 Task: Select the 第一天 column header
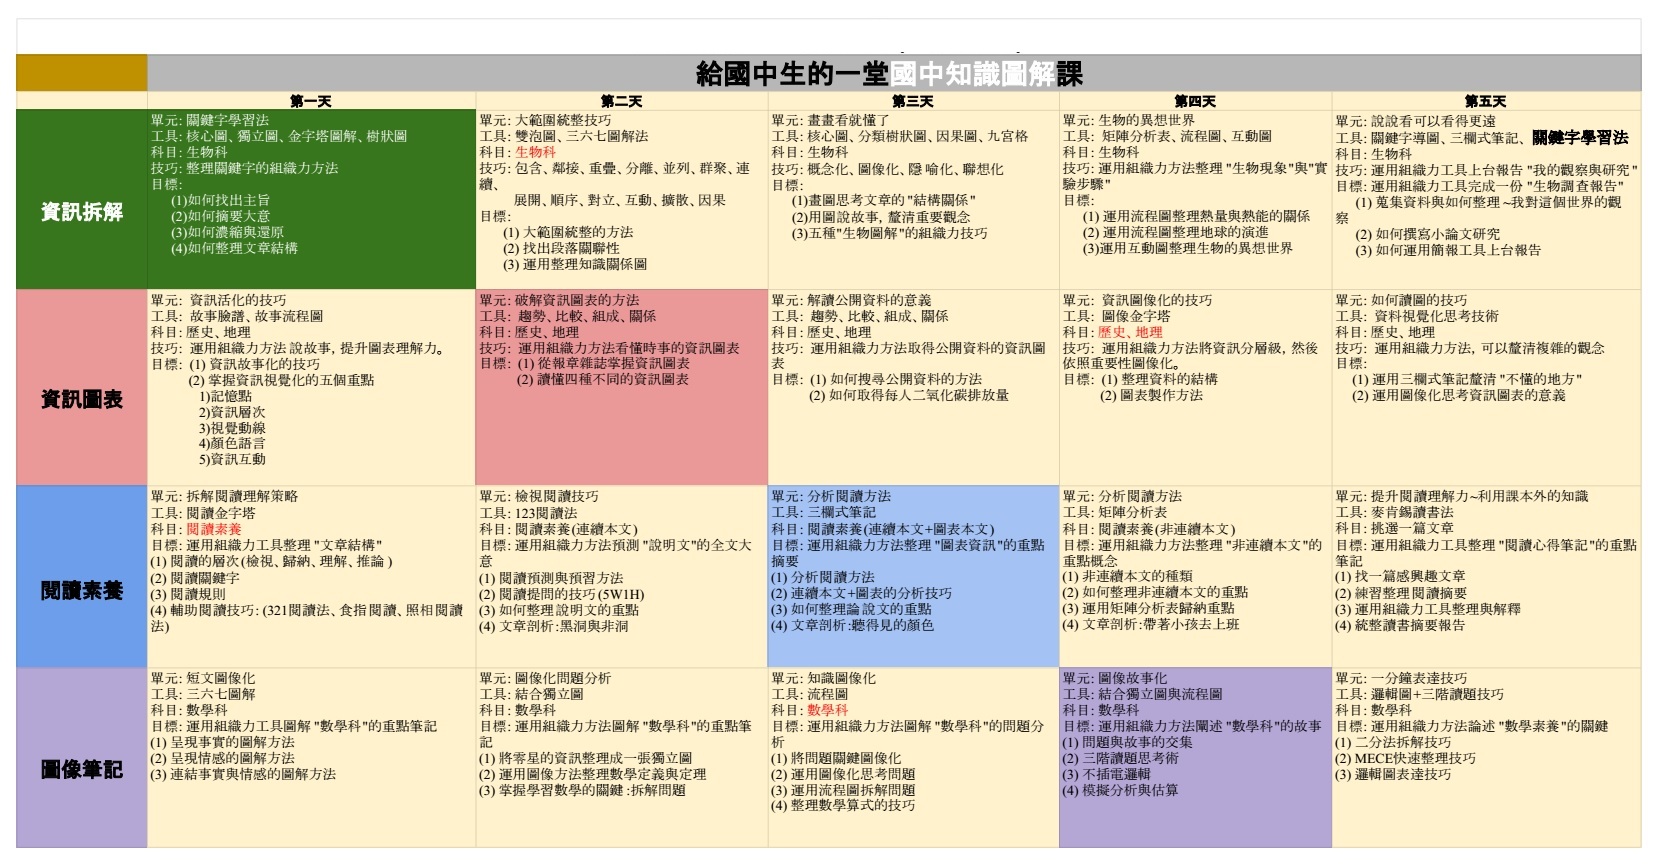pos(310,101)
